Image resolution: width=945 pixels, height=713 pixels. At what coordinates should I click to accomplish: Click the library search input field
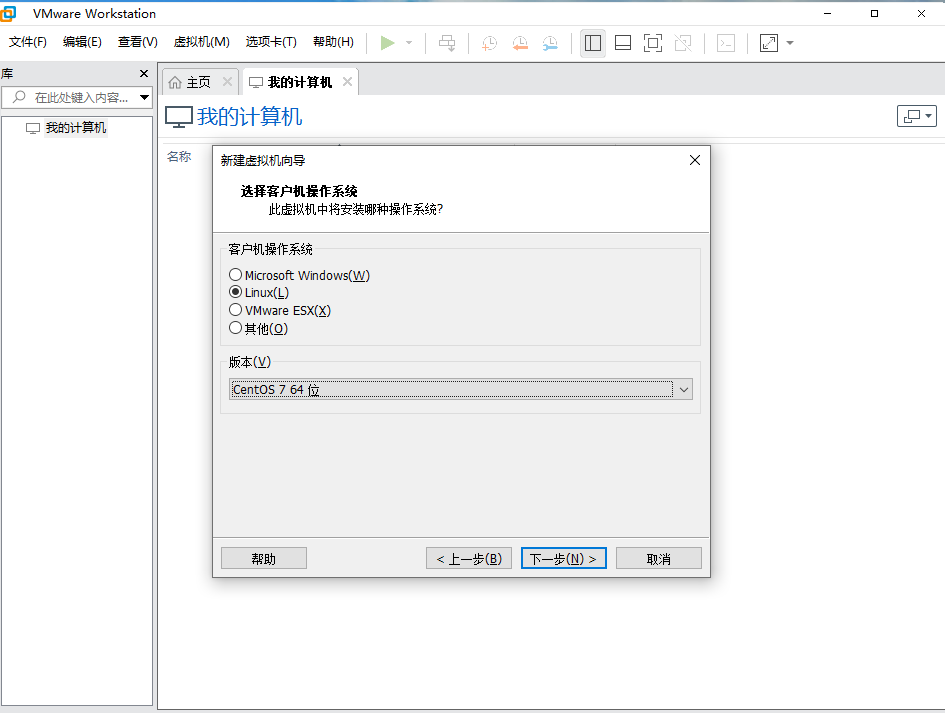coord(77,97)
